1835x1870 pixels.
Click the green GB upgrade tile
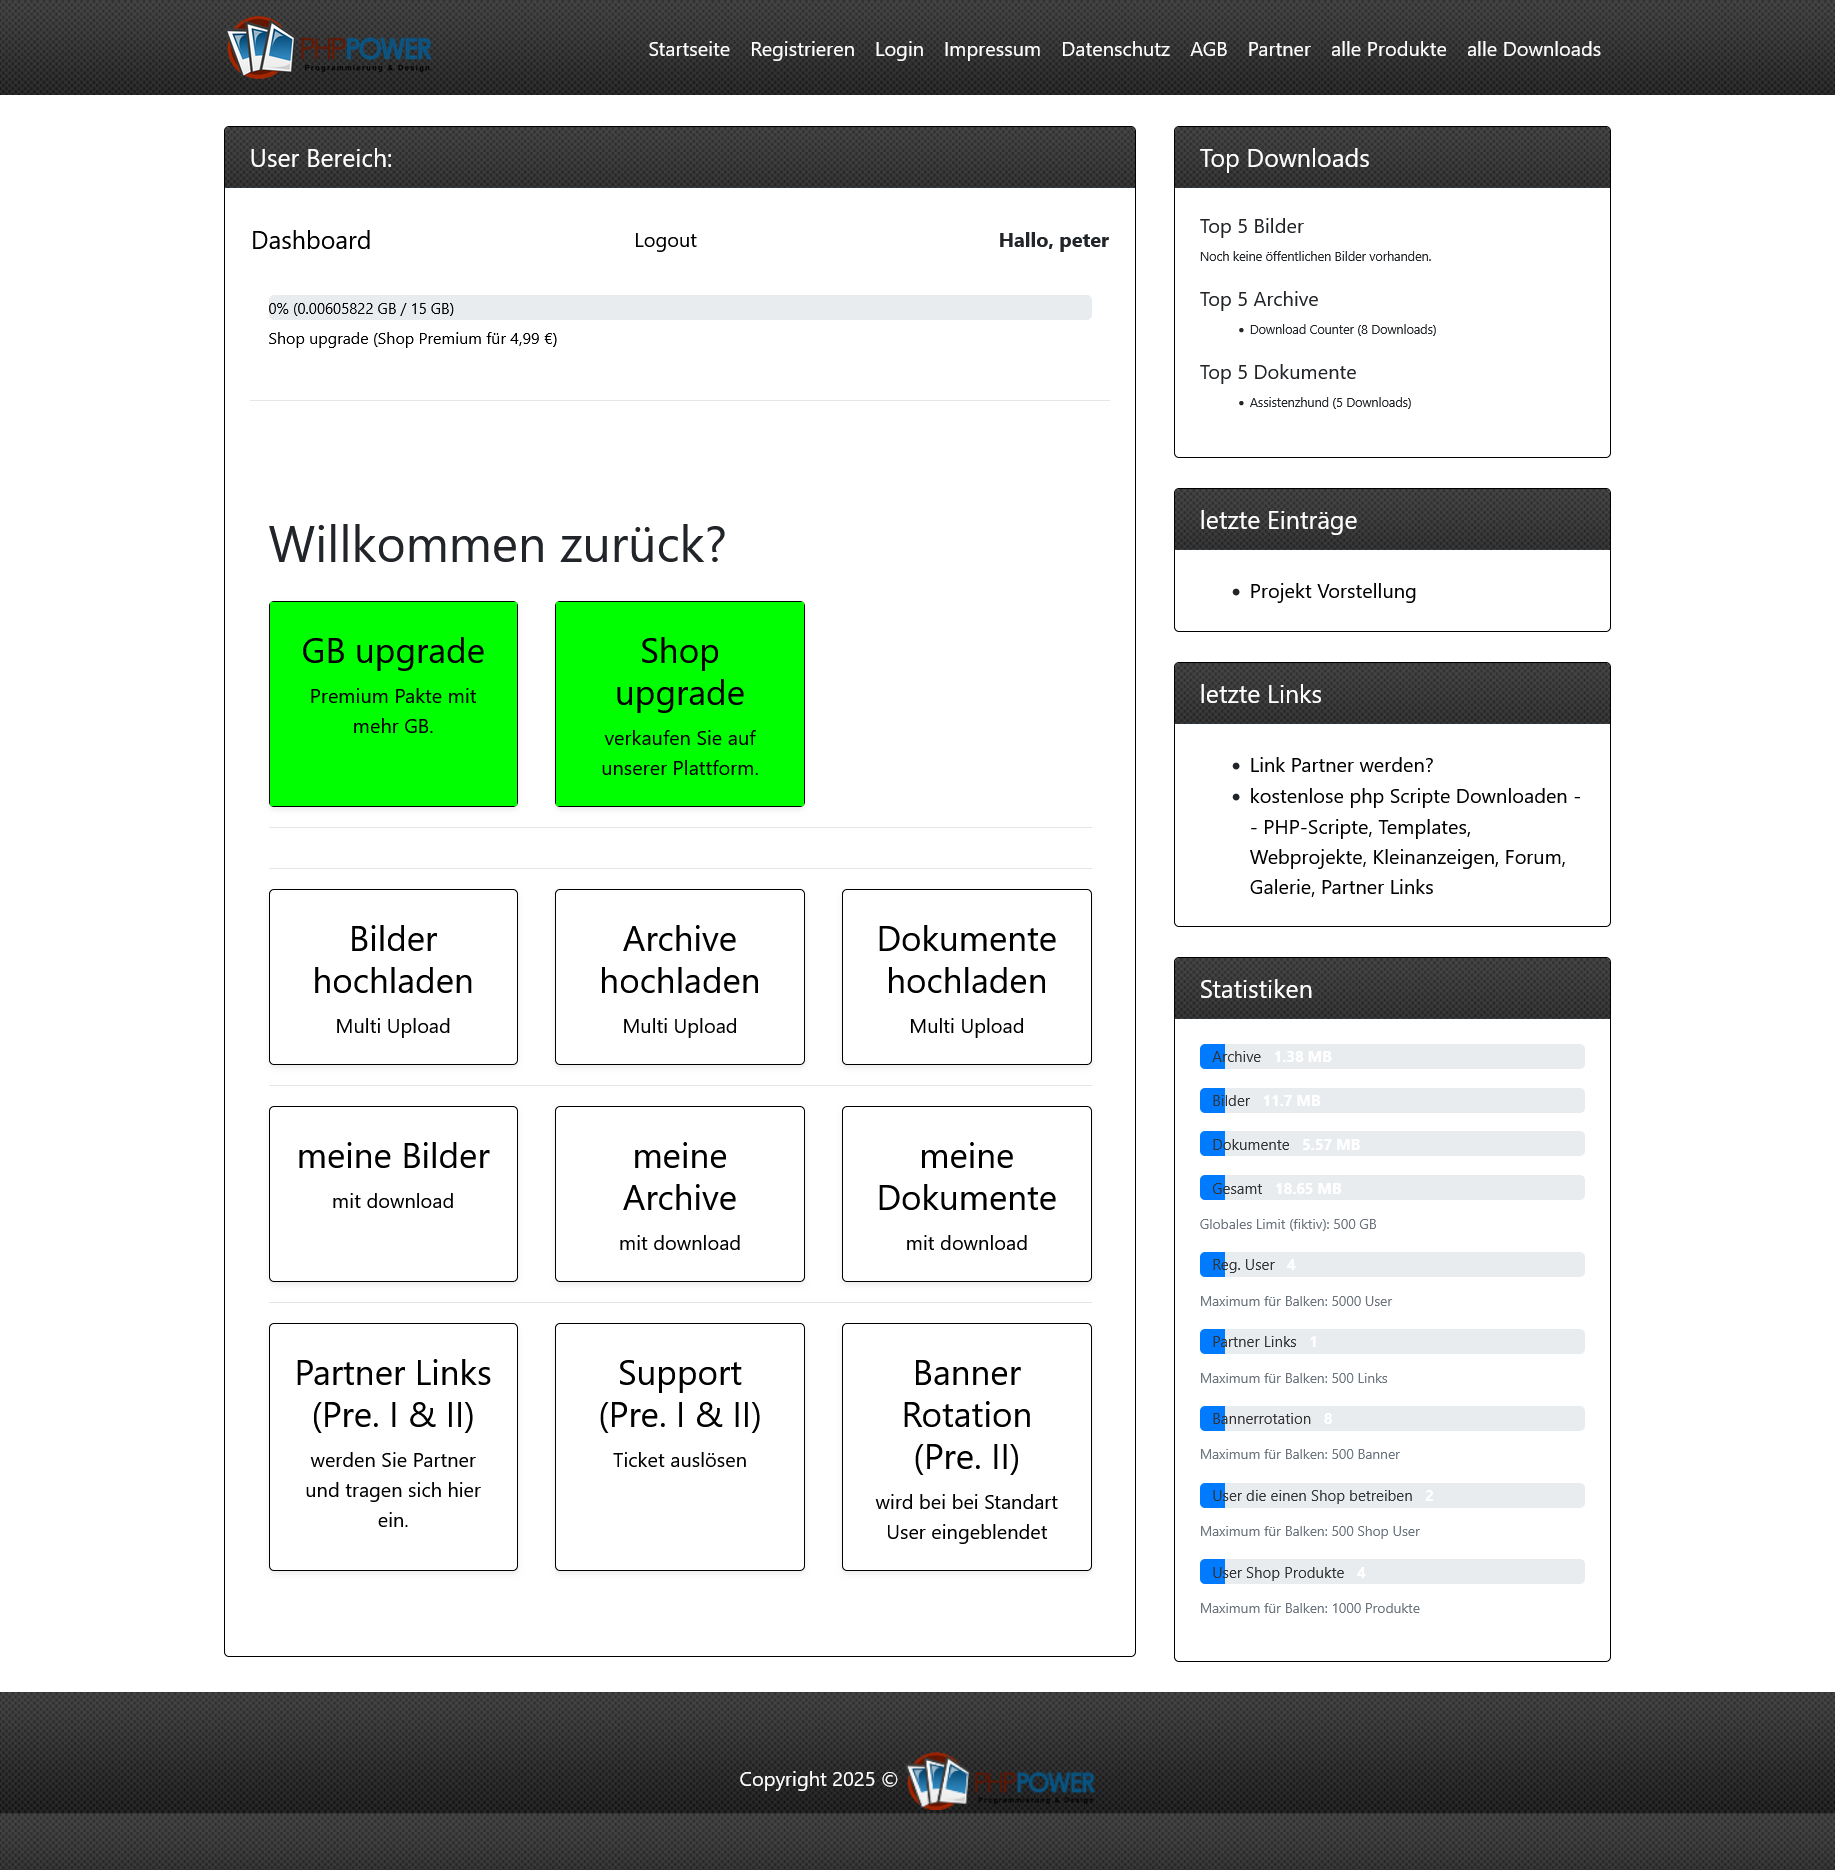coord(393,703)
